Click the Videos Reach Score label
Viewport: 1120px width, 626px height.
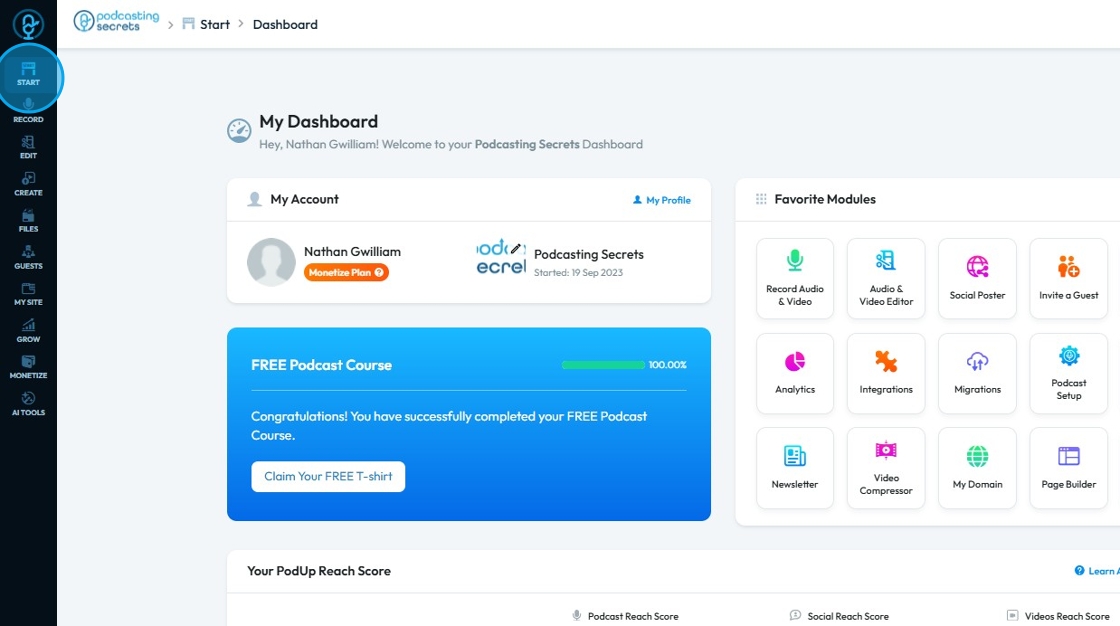point(1067,616)
